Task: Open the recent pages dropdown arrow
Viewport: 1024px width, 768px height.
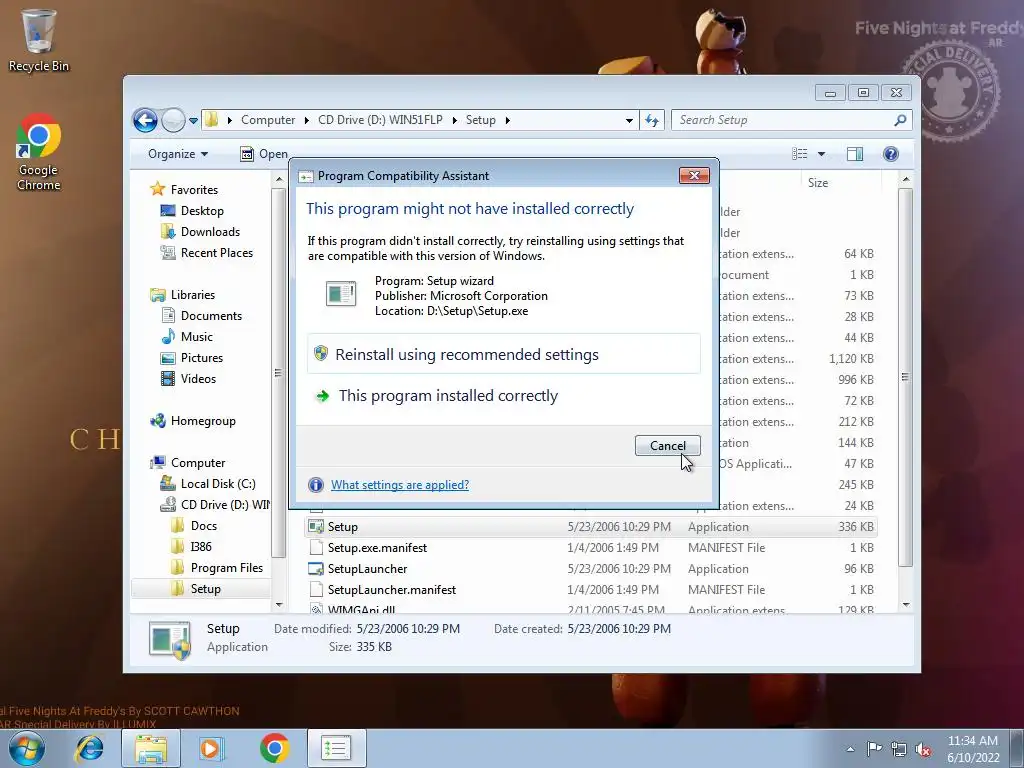Action: (193, 121)
